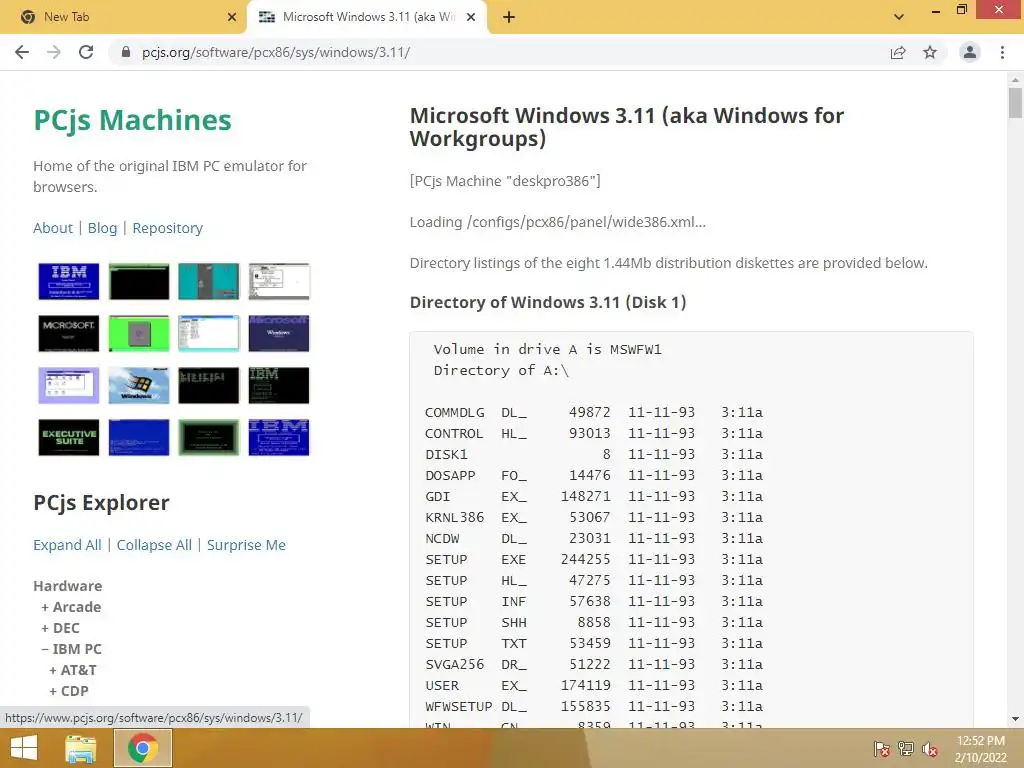
Task: Open the large blue IBM thumbnail in bottom row
Action: pos(279,438)
